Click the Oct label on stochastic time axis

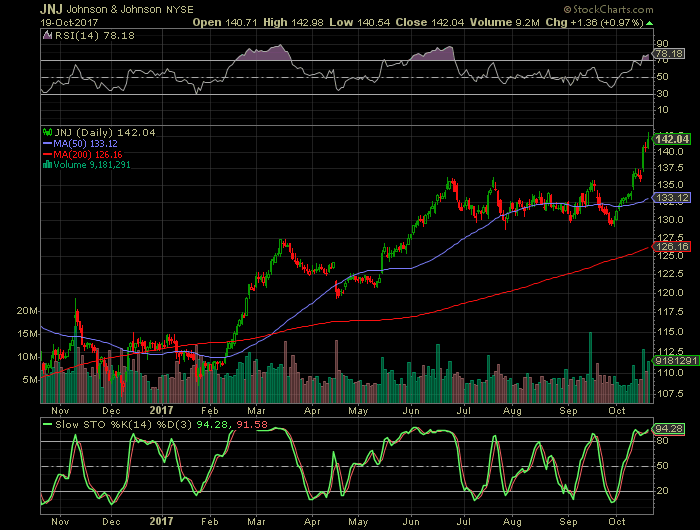point(617,522)
